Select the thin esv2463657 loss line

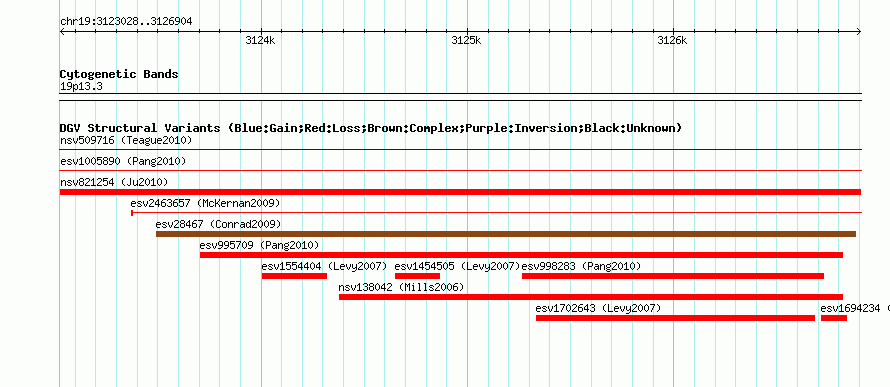pos(497,213)
